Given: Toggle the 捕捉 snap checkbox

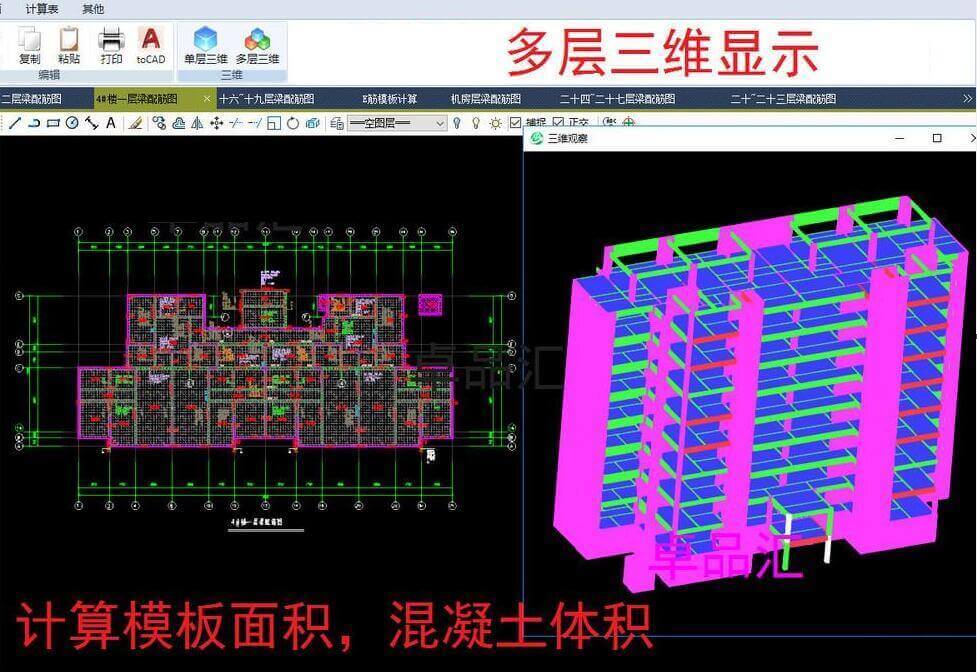Looking at the screenshot, I should 516,123.
